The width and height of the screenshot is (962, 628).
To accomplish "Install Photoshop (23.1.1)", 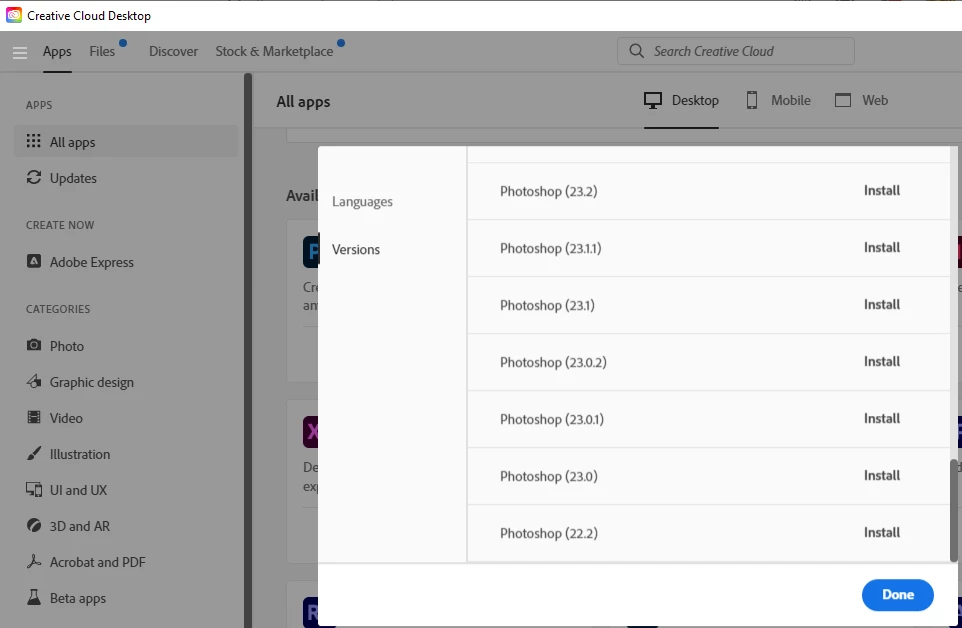I will (882, 248).
